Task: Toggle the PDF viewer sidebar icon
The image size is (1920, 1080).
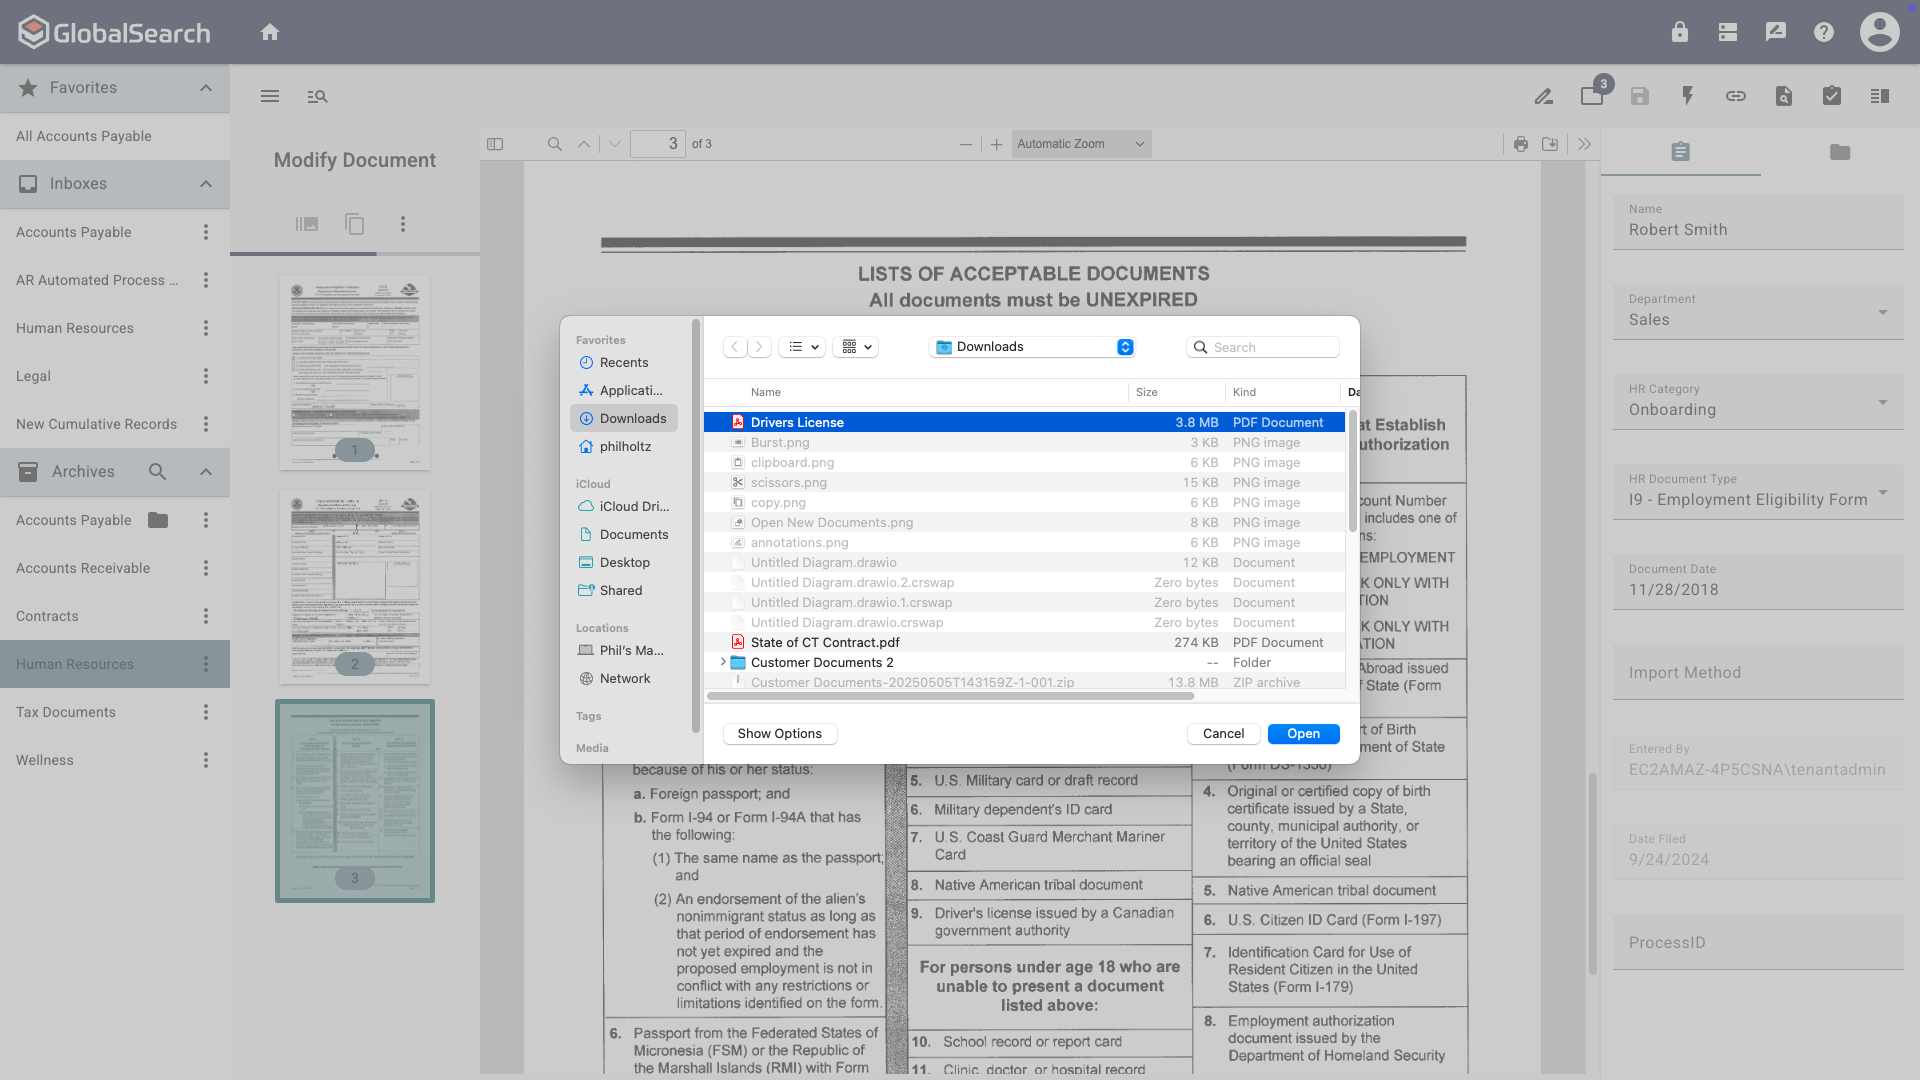Action: (495, 144)
